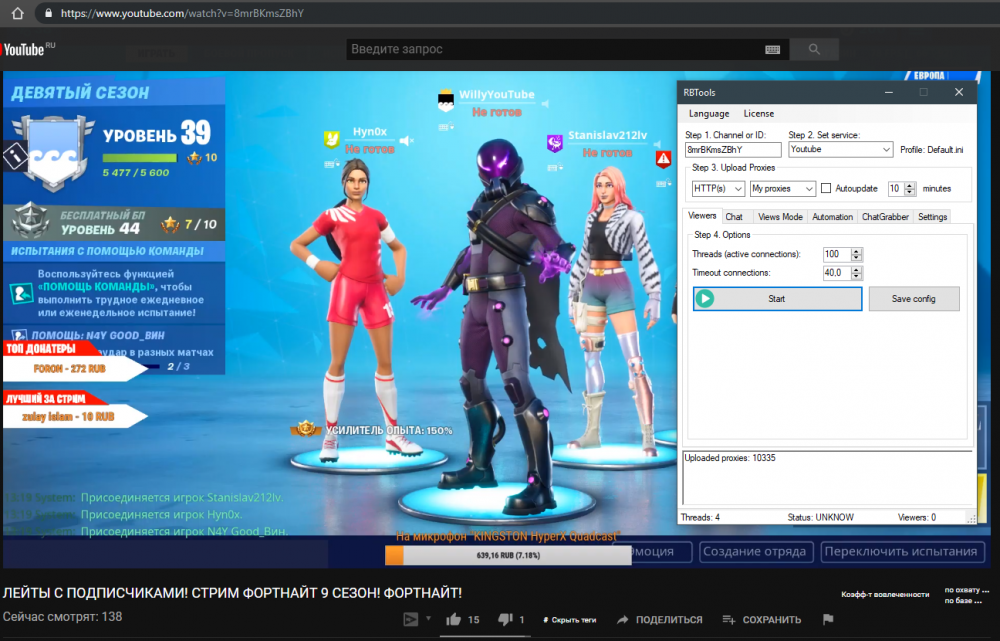Open the Youtube service dropdown
Viewport: 1000px width, 641px height.
point(840,149)
